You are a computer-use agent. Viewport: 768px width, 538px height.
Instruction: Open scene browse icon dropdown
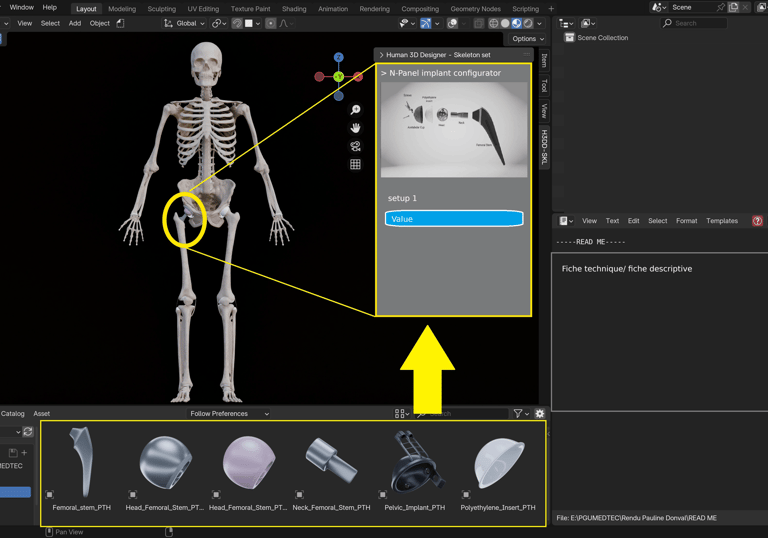659,7
